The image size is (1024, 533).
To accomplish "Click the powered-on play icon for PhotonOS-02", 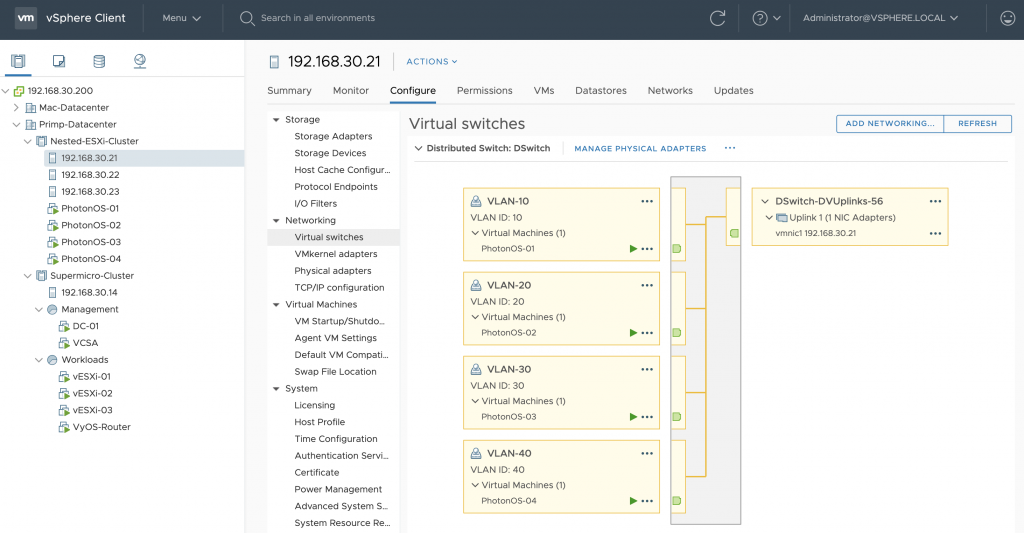I will (x=633, y=333).
